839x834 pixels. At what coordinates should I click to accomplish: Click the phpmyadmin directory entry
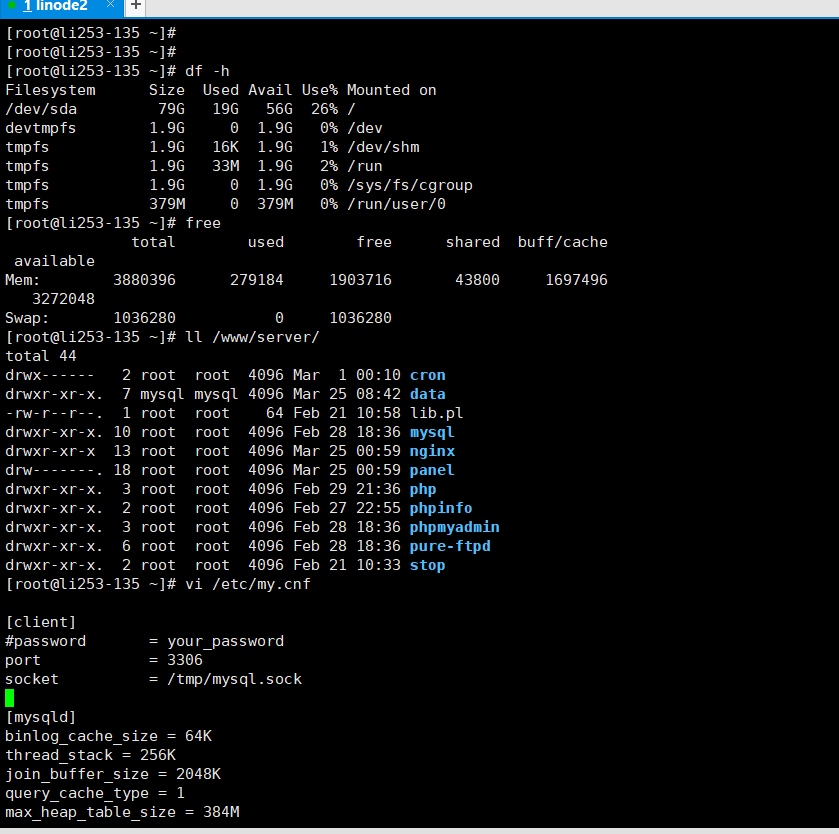click(x=454, y=527)
